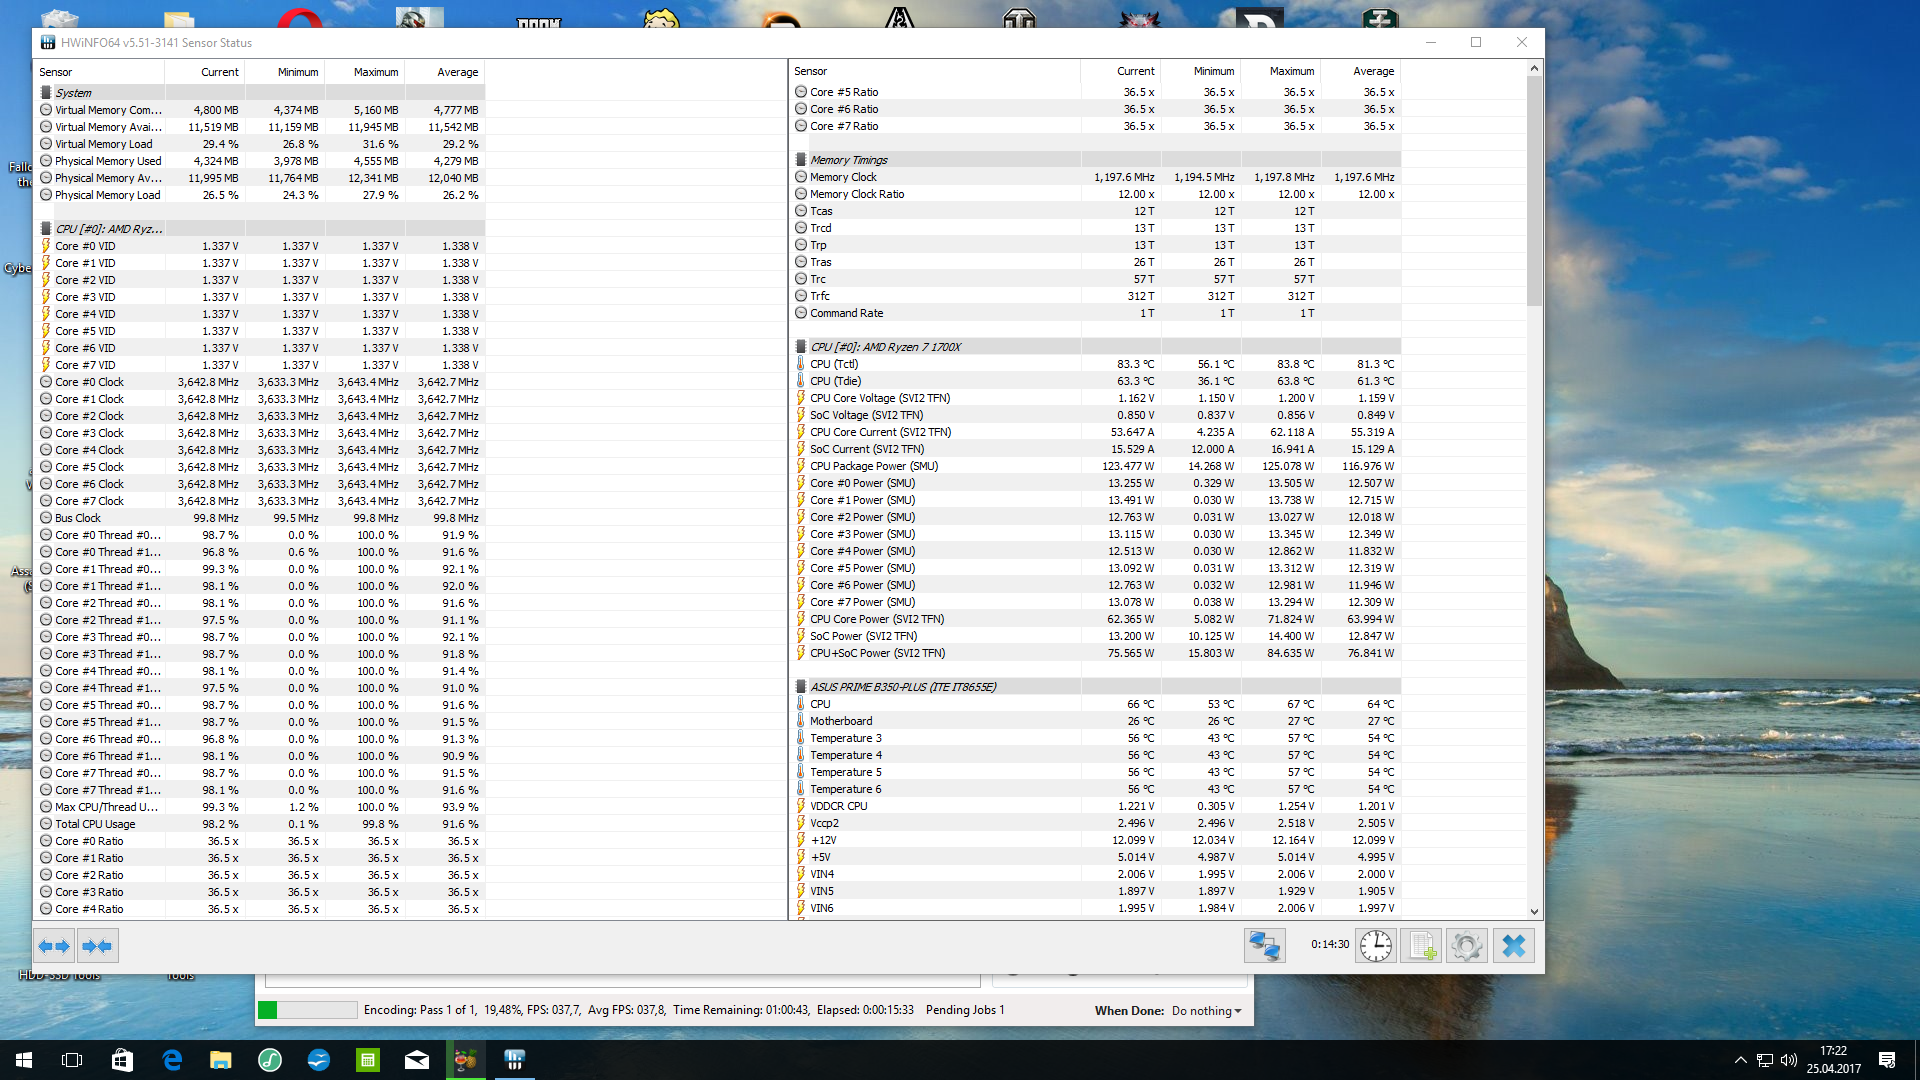This screenshot has height=1080, width=1920.
Task: Open the HandBrake 'Do nothing' When Done dropdown
Action: click(1207, 1011)
